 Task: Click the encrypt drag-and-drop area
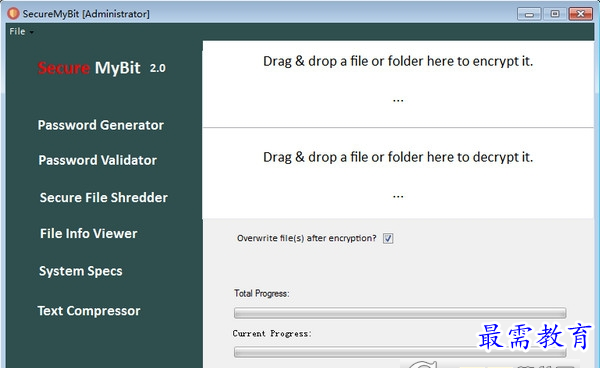[x=398, y=84]
